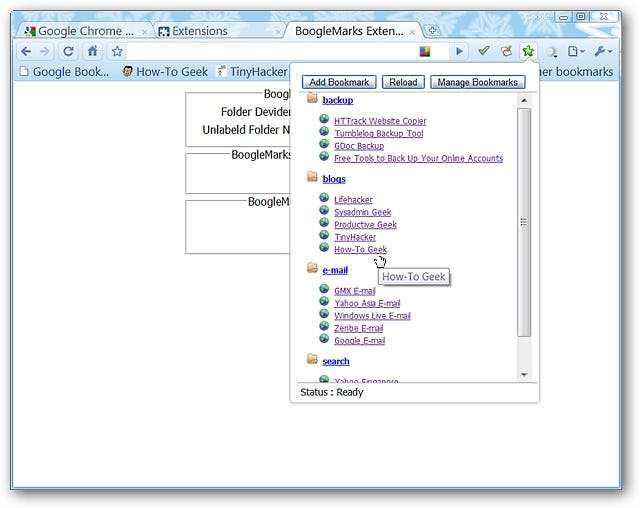The height and width of the screenshot is (508, 640).
Task: Click the BoogleMarks green star extension icon
Action: point(528,51)
